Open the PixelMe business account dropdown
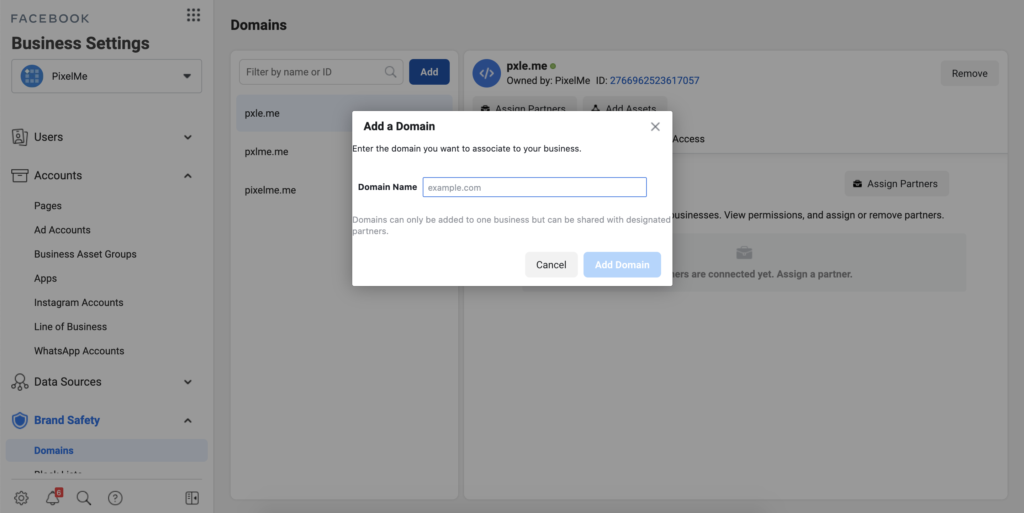The image size is (1024, 513). coord(106,76)
